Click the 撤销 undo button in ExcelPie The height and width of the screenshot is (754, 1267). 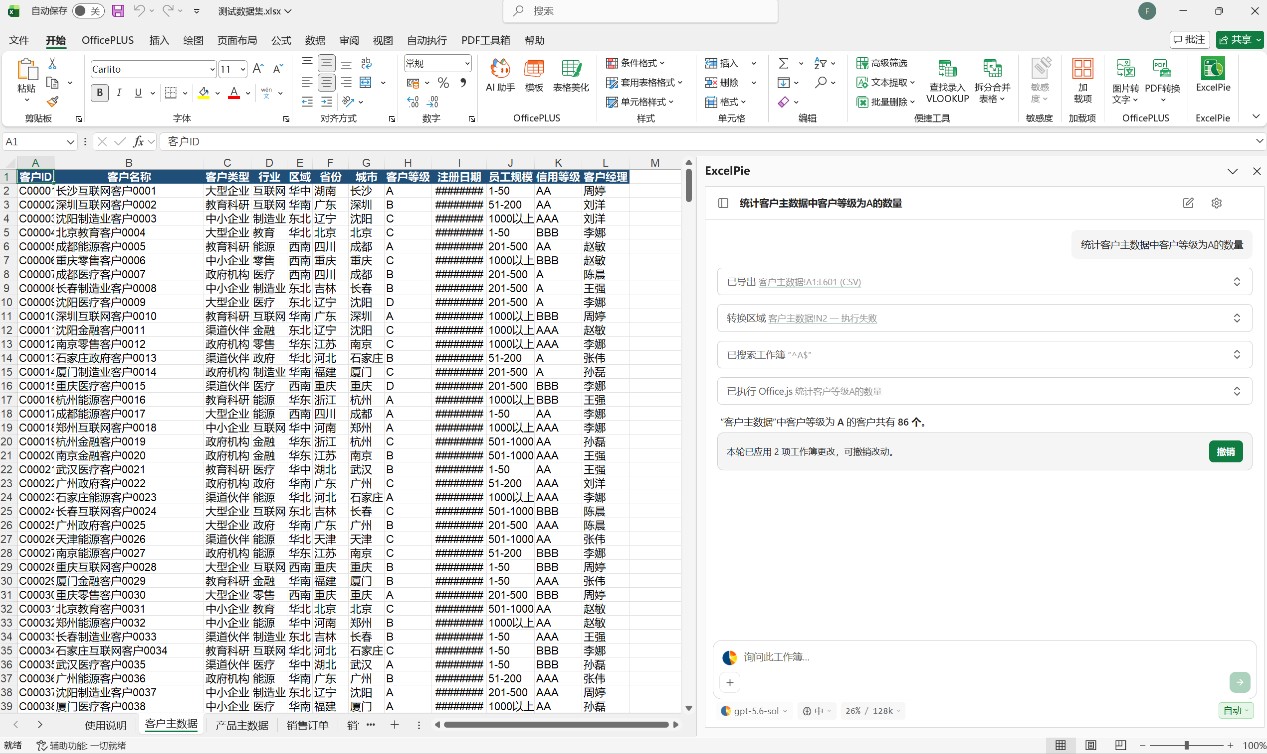tap(1225, 451)
